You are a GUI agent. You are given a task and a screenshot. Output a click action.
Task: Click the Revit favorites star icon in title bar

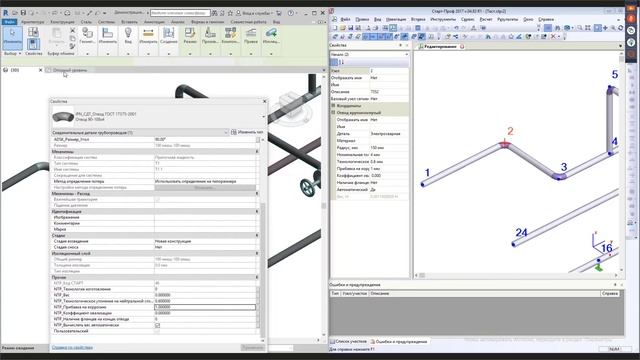pyautogui.click(x=230, y=13)
